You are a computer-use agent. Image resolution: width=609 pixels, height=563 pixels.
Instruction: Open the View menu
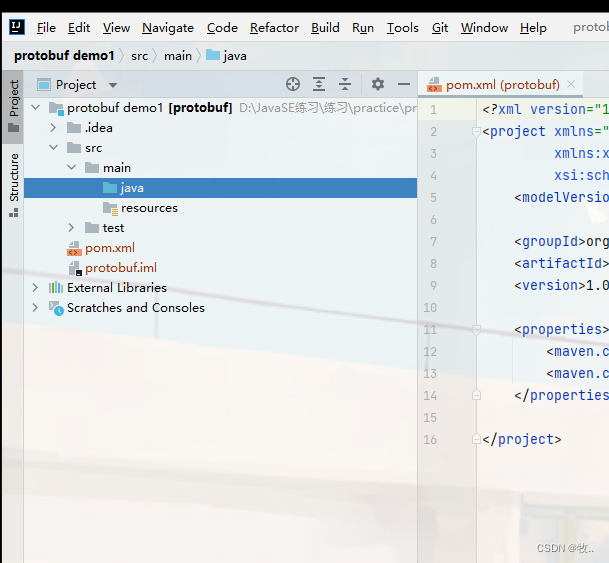pos(116,28)
